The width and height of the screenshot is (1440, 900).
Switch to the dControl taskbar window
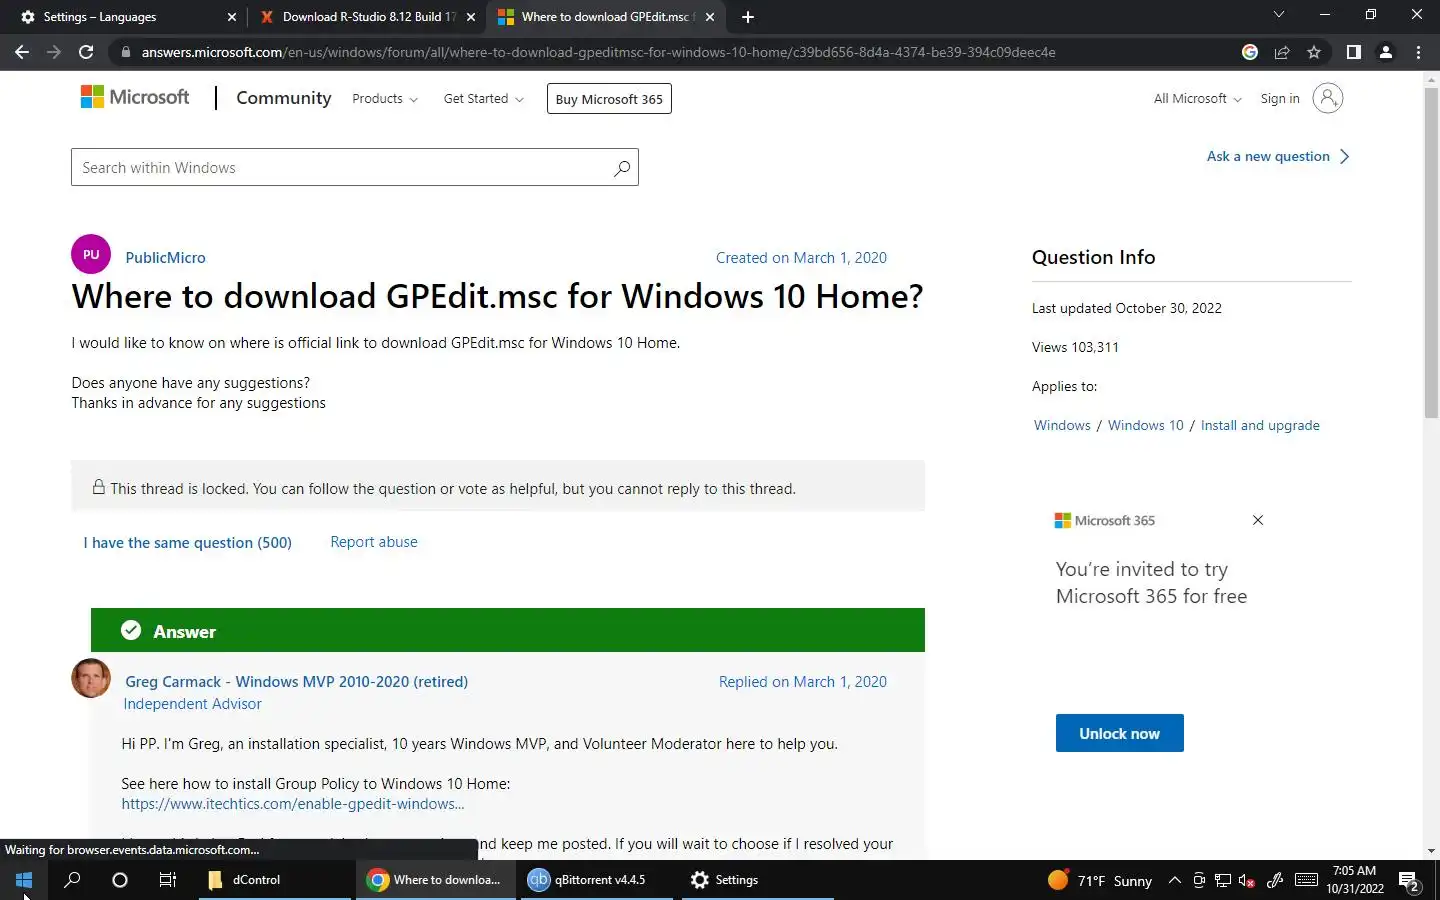[x=275, y=880]
